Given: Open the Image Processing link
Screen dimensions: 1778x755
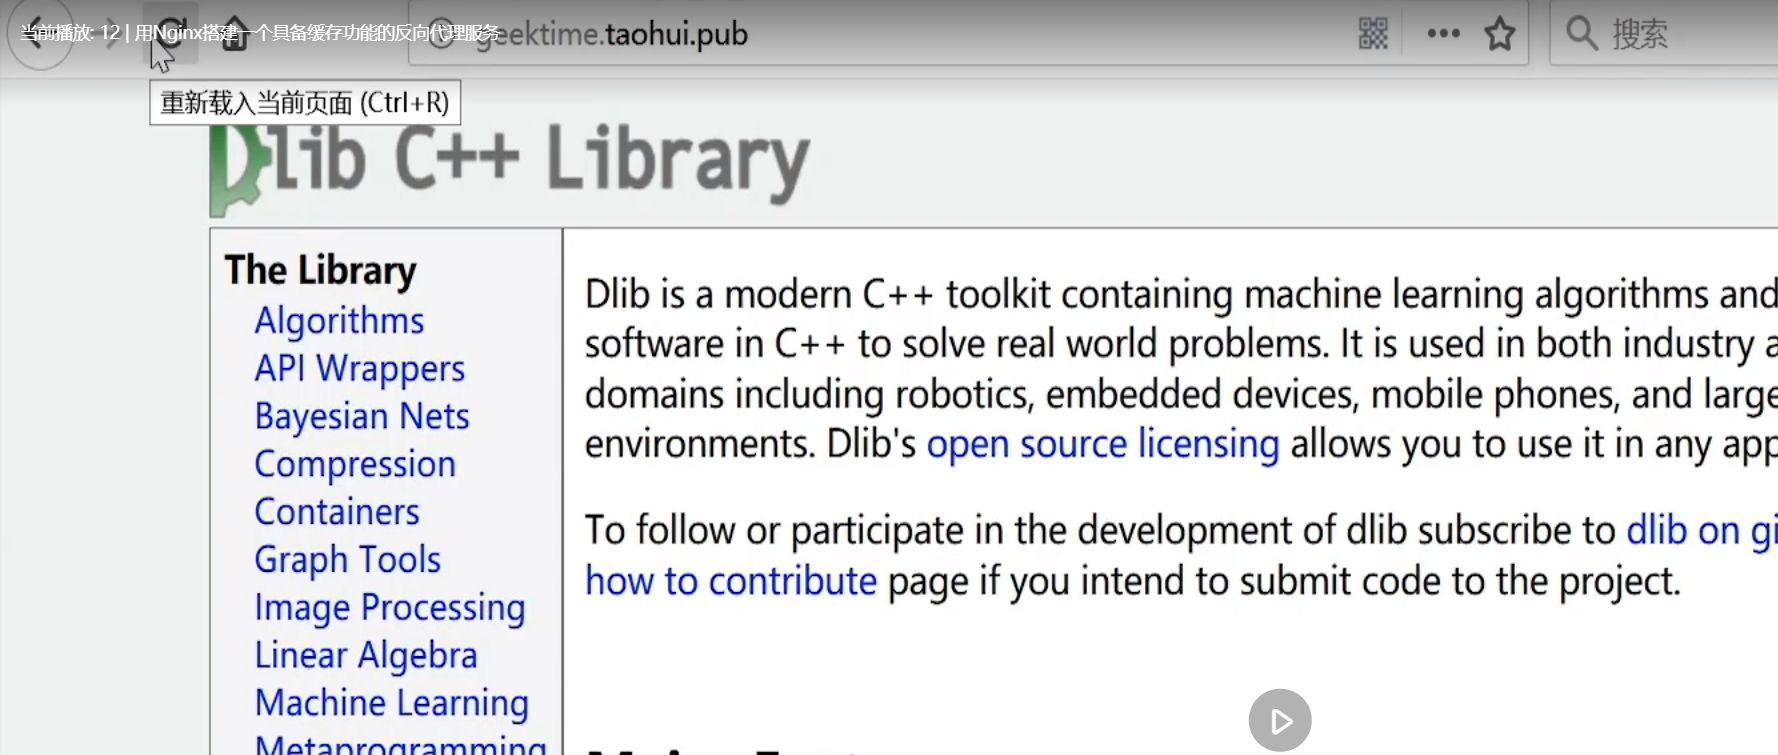Looking at the screenshot, I should coord(390,608).
